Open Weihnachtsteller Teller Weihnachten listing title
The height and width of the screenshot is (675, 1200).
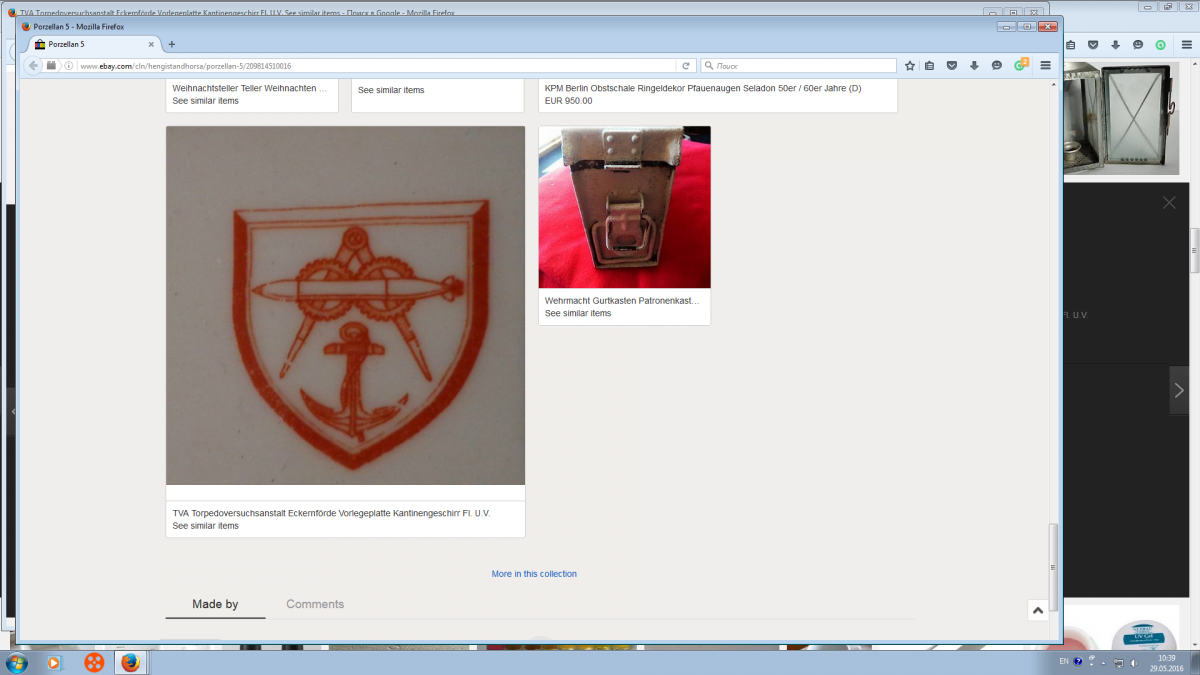[250, 88]
